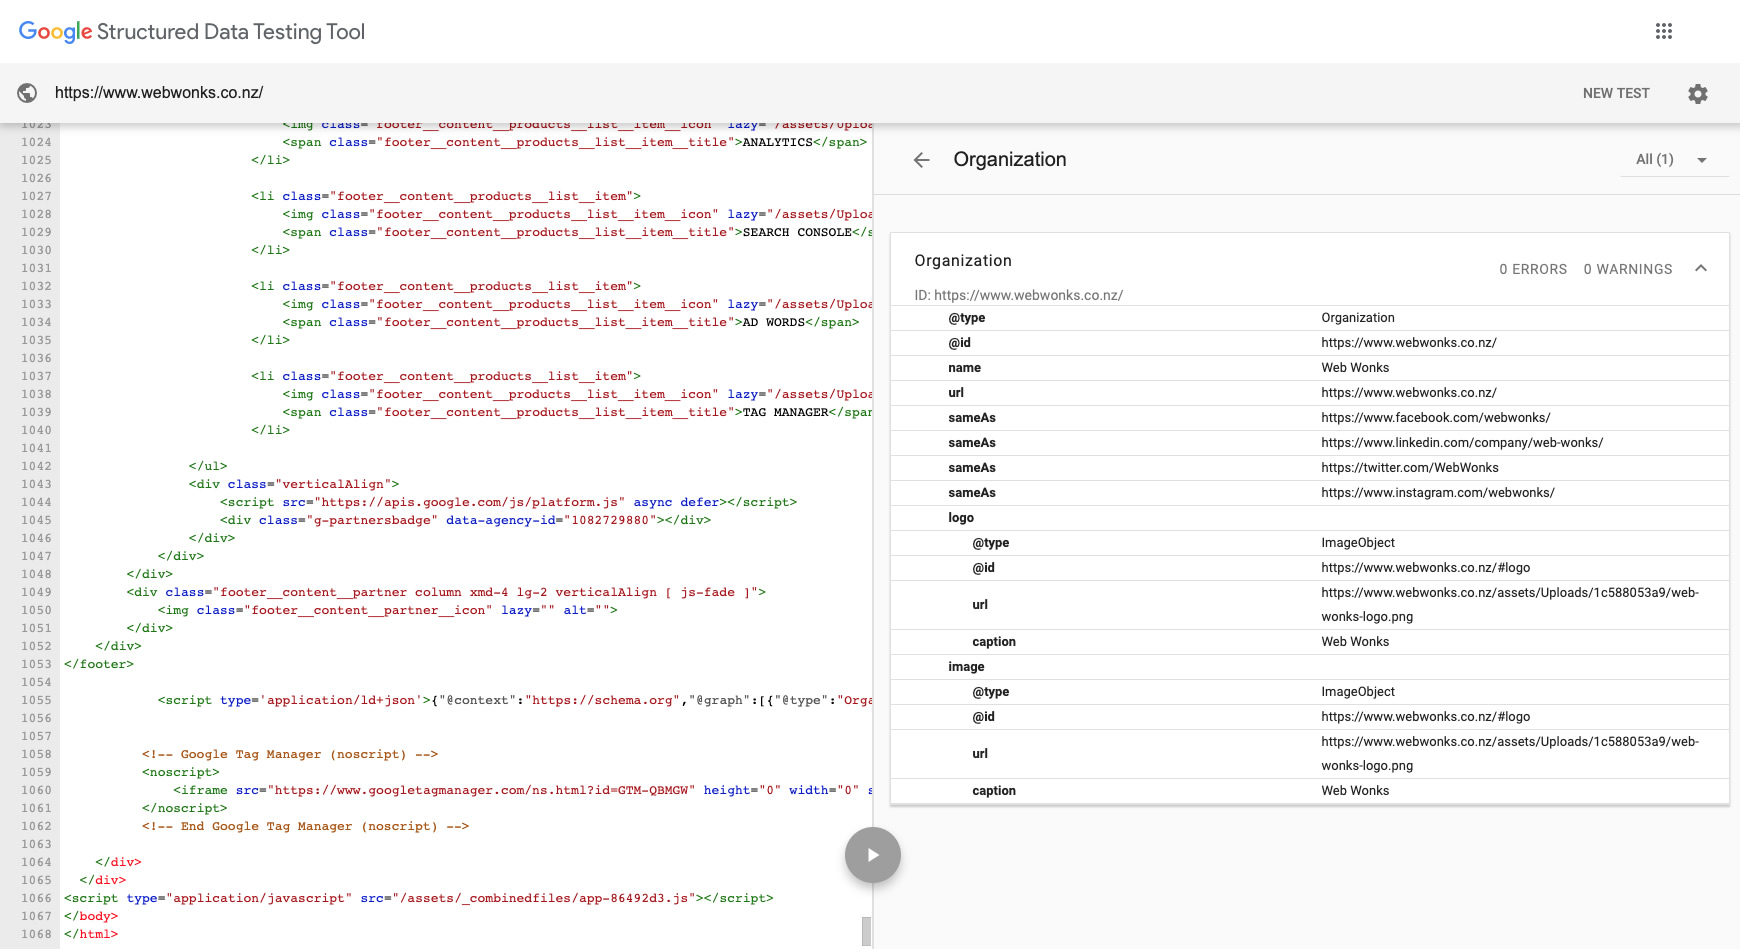Click the NEW TEST button
1740x949 pixels.
point(1616,93)
